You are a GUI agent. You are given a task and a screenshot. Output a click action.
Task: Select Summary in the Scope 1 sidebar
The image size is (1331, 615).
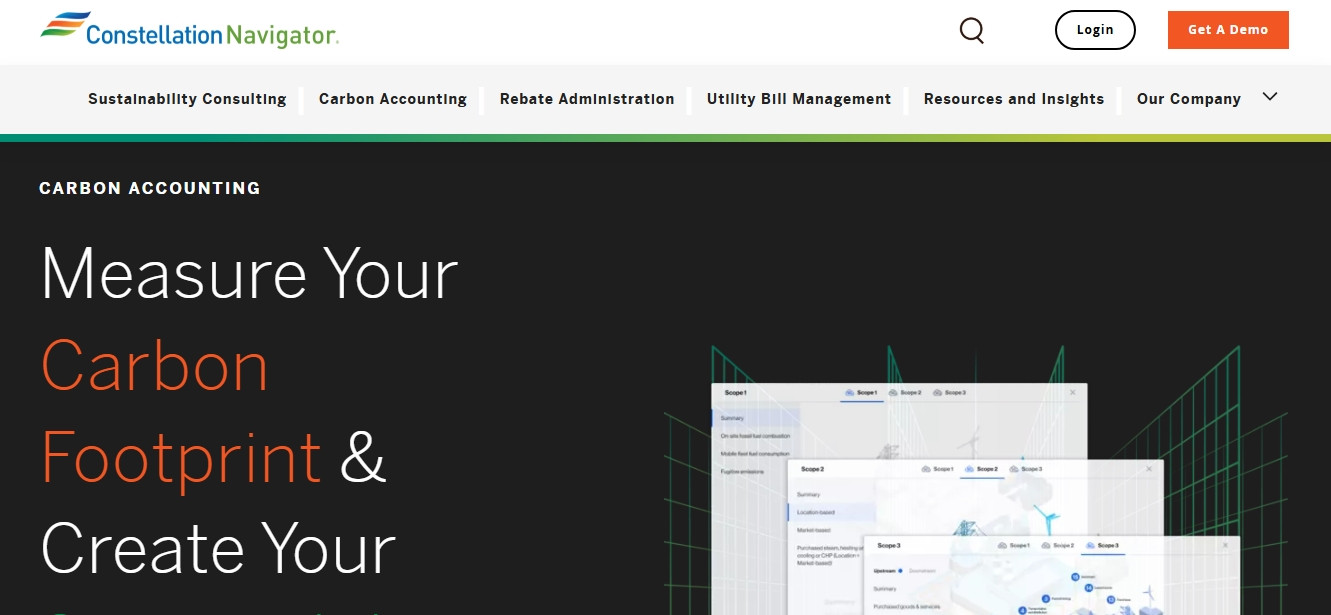click(x=732, y=417)
